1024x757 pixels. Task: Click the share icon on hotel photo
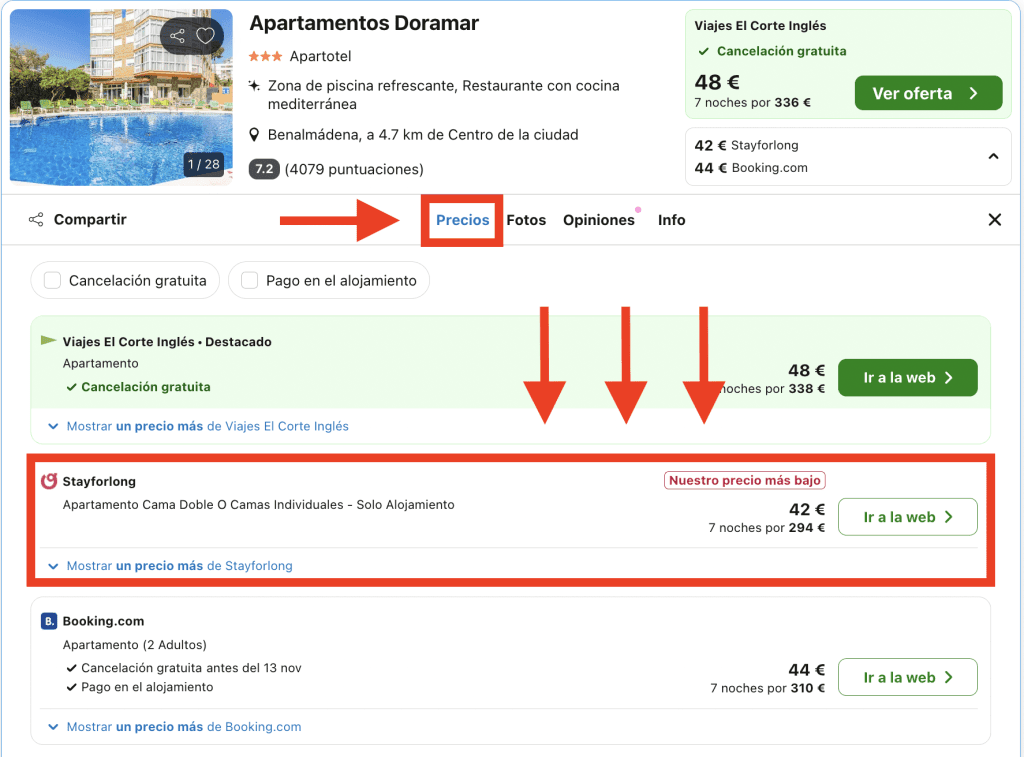[178, 36]
